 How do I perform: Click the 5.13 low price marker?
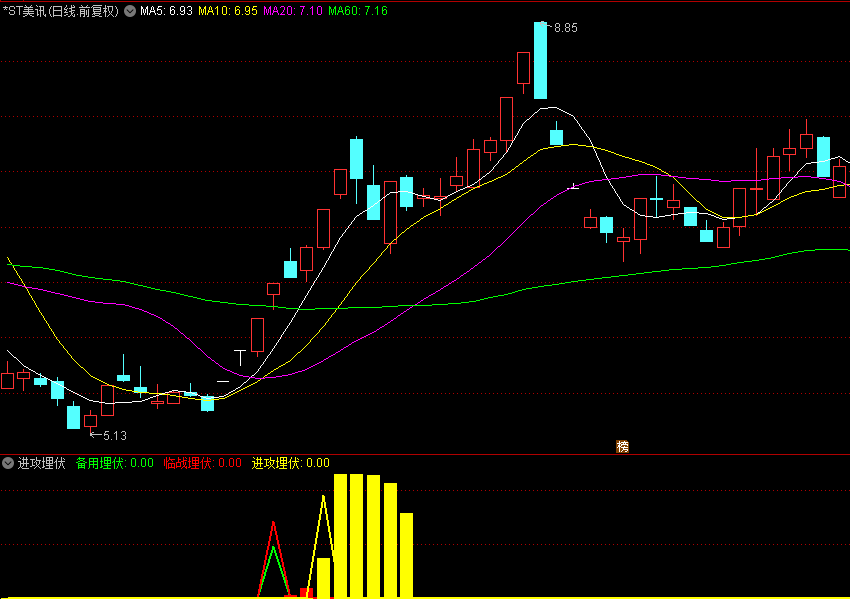(x=114, y=435)
